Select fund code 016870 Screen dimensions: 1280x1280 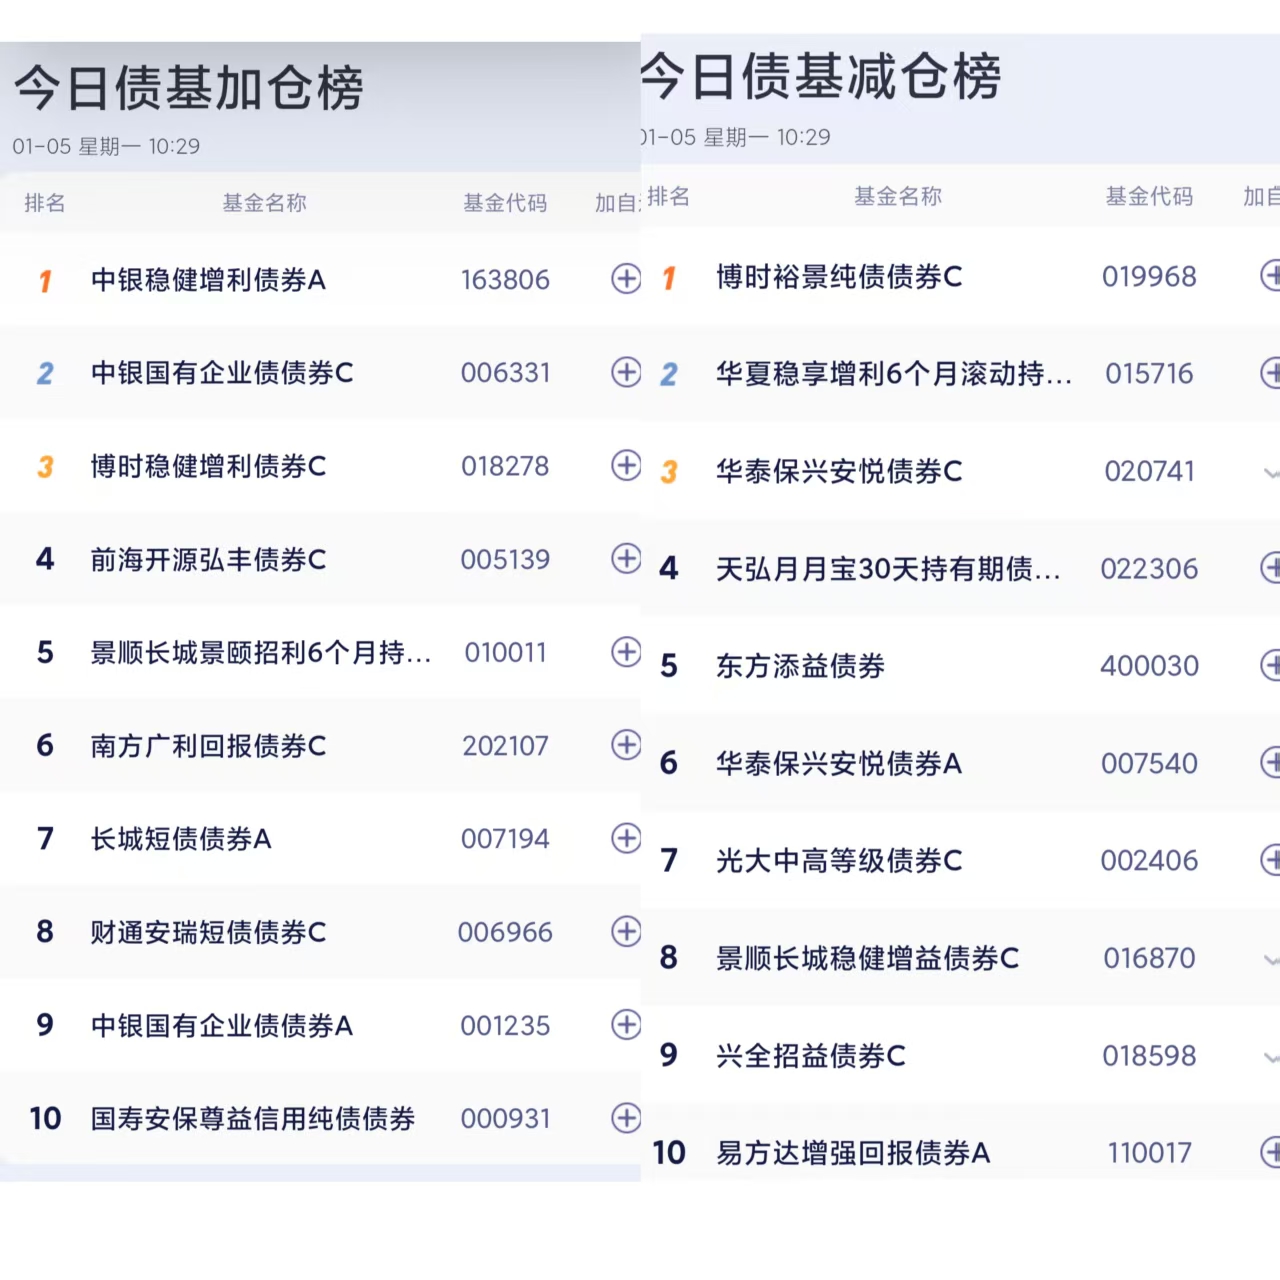[1149, 958]
